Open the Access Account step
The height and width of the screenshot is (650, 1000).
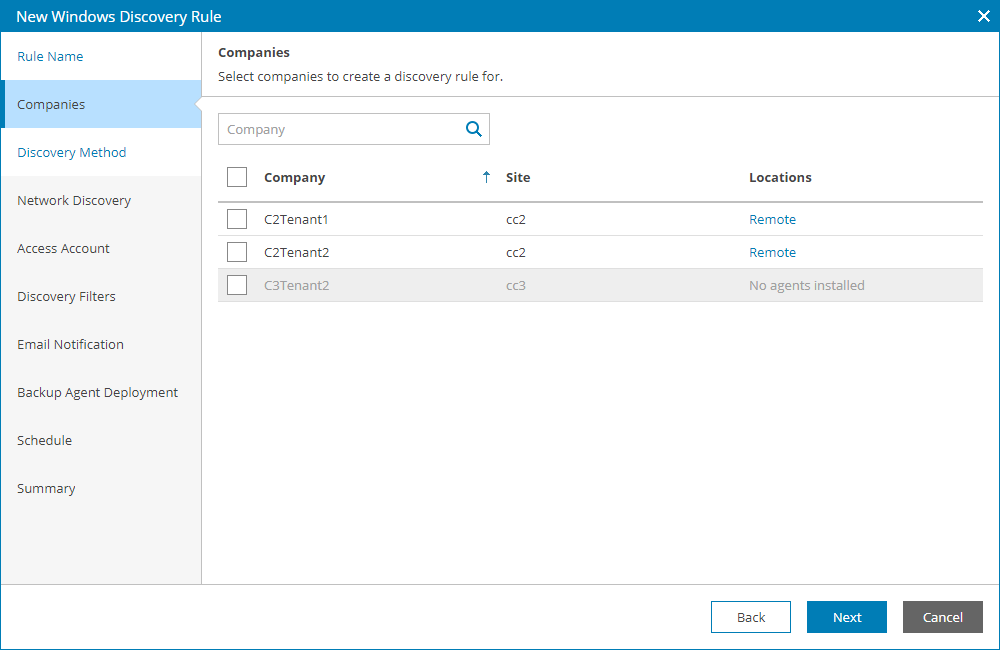64,248
